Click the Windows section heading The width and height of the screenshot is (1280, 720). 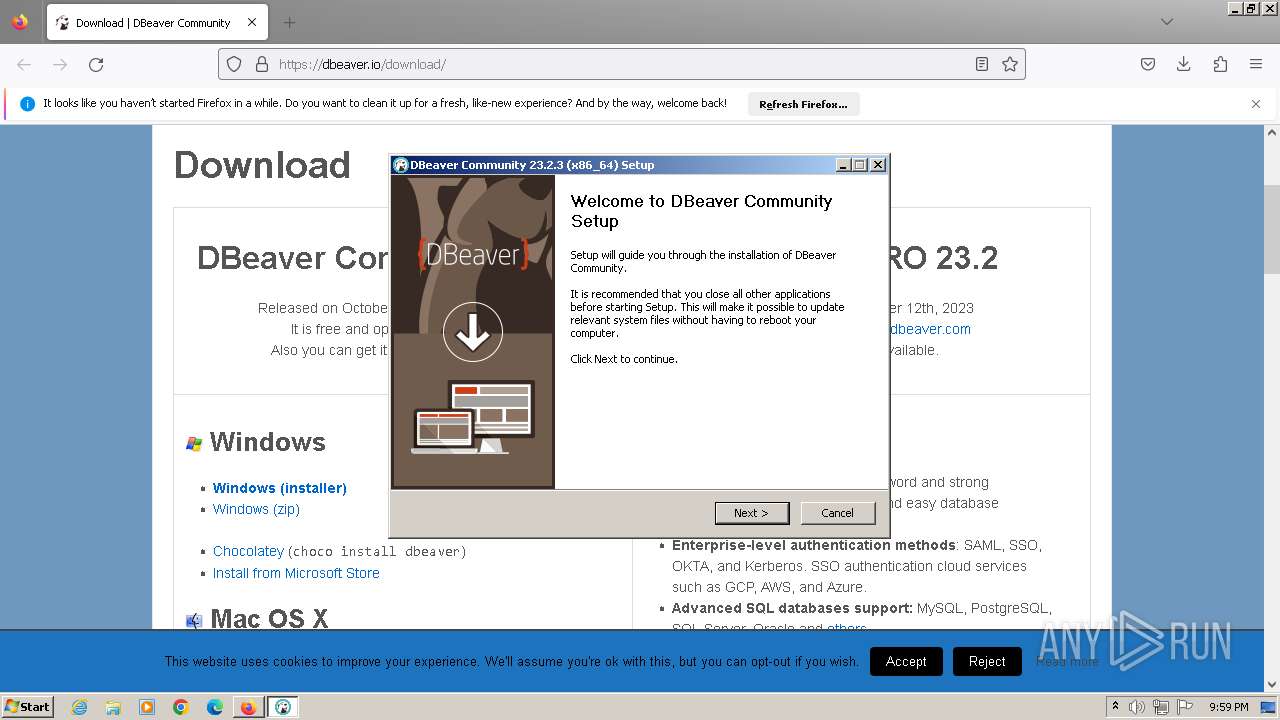tap(267, 442)
